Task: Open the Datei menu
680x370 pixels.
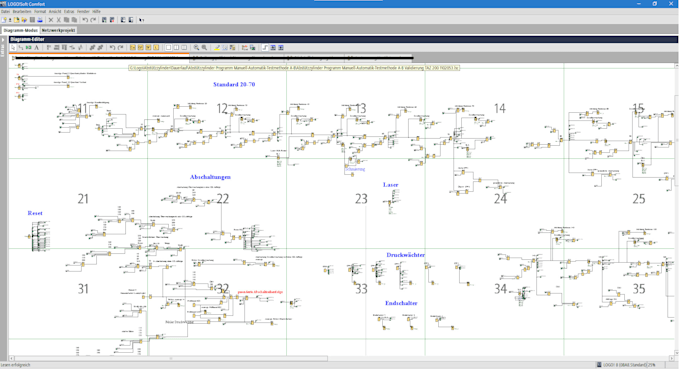Action: pyautogui.click(x=5, y=12)
